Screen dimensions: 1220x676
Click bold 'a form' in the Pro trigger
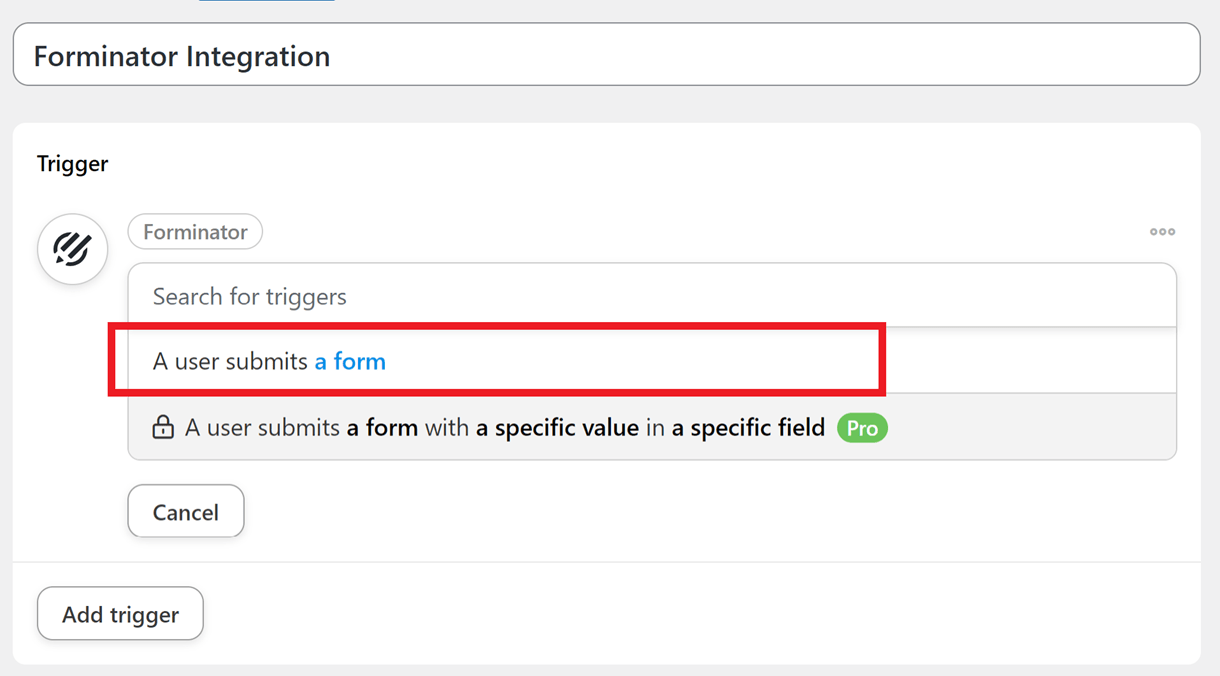[382, 428]
